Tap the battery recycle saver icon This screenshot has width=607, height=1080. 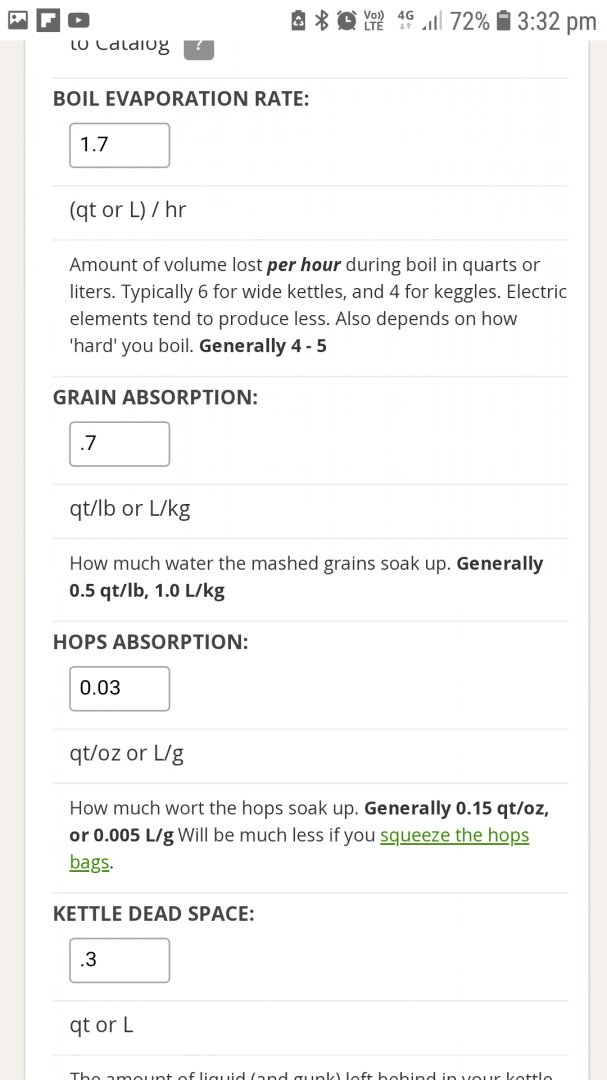(298, 19)
